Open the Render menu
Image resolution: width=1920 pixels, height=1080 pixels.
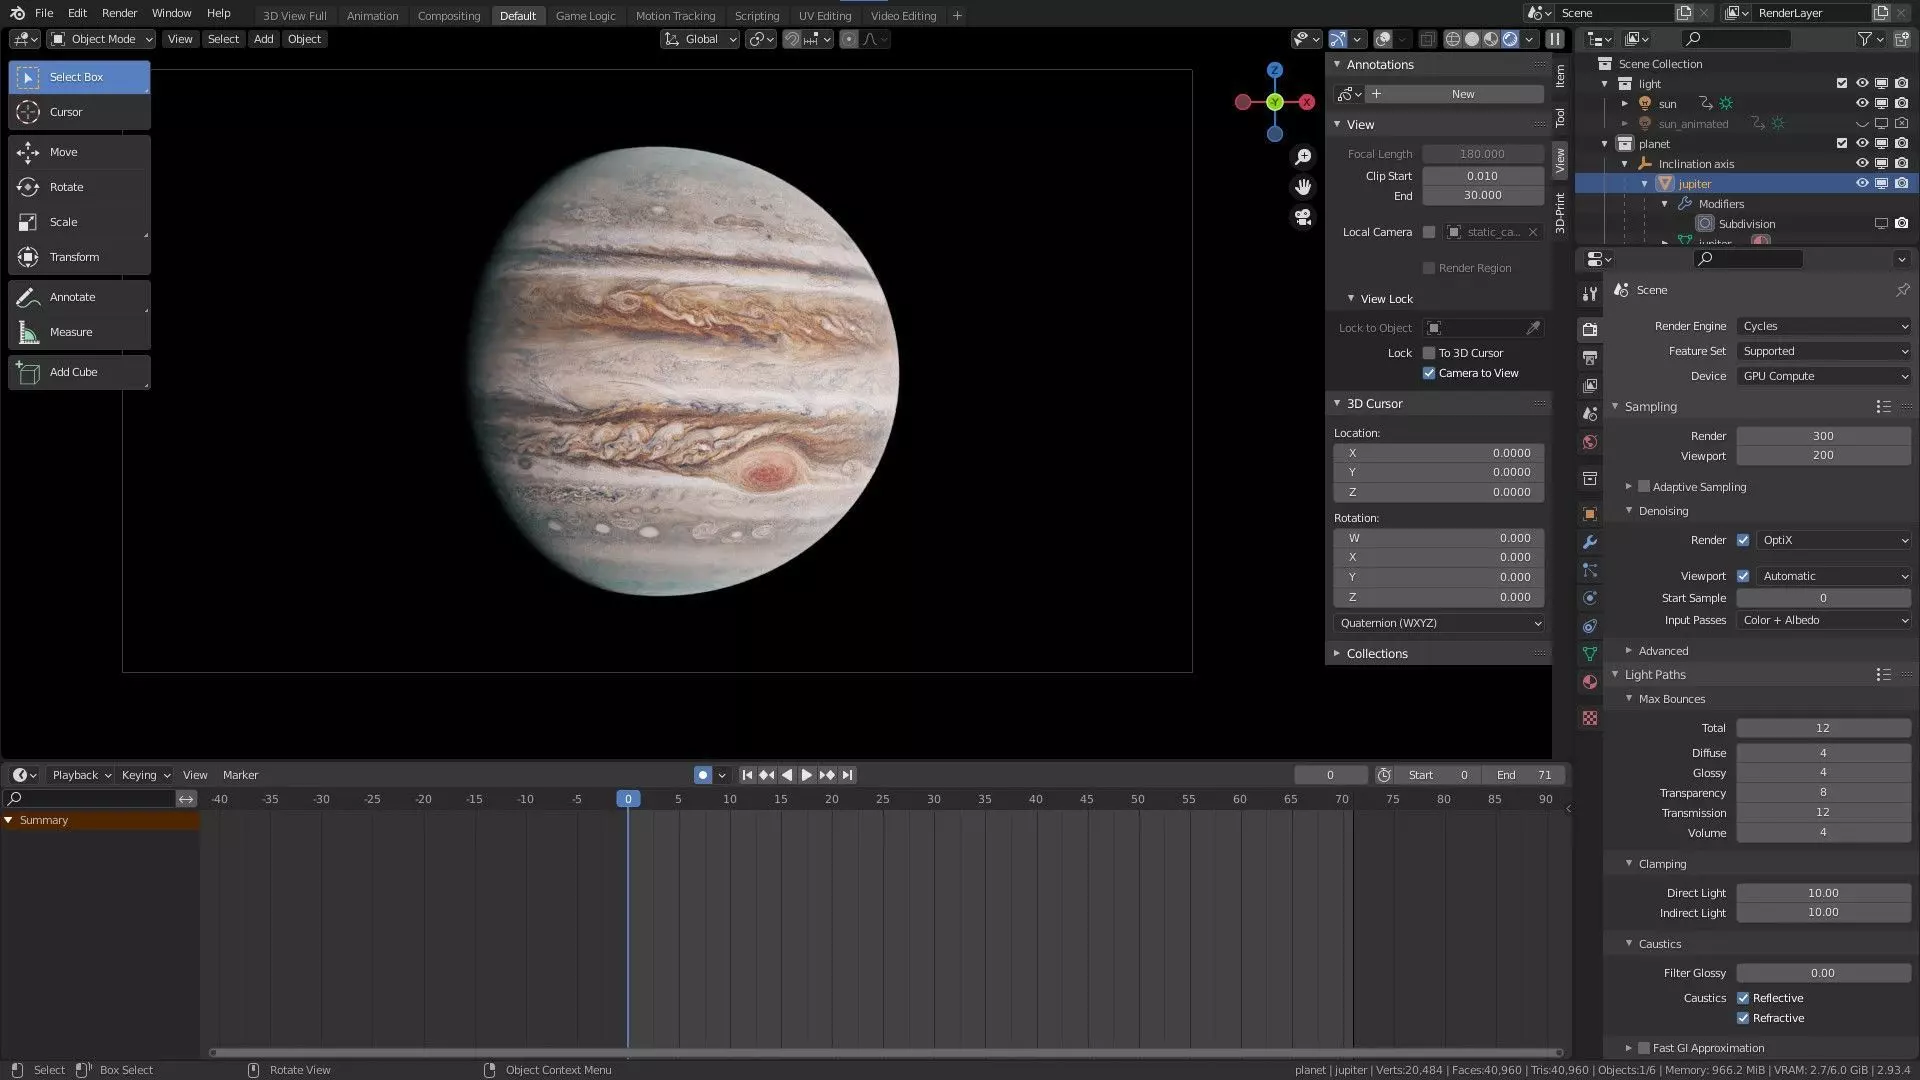tap(119, 13)
